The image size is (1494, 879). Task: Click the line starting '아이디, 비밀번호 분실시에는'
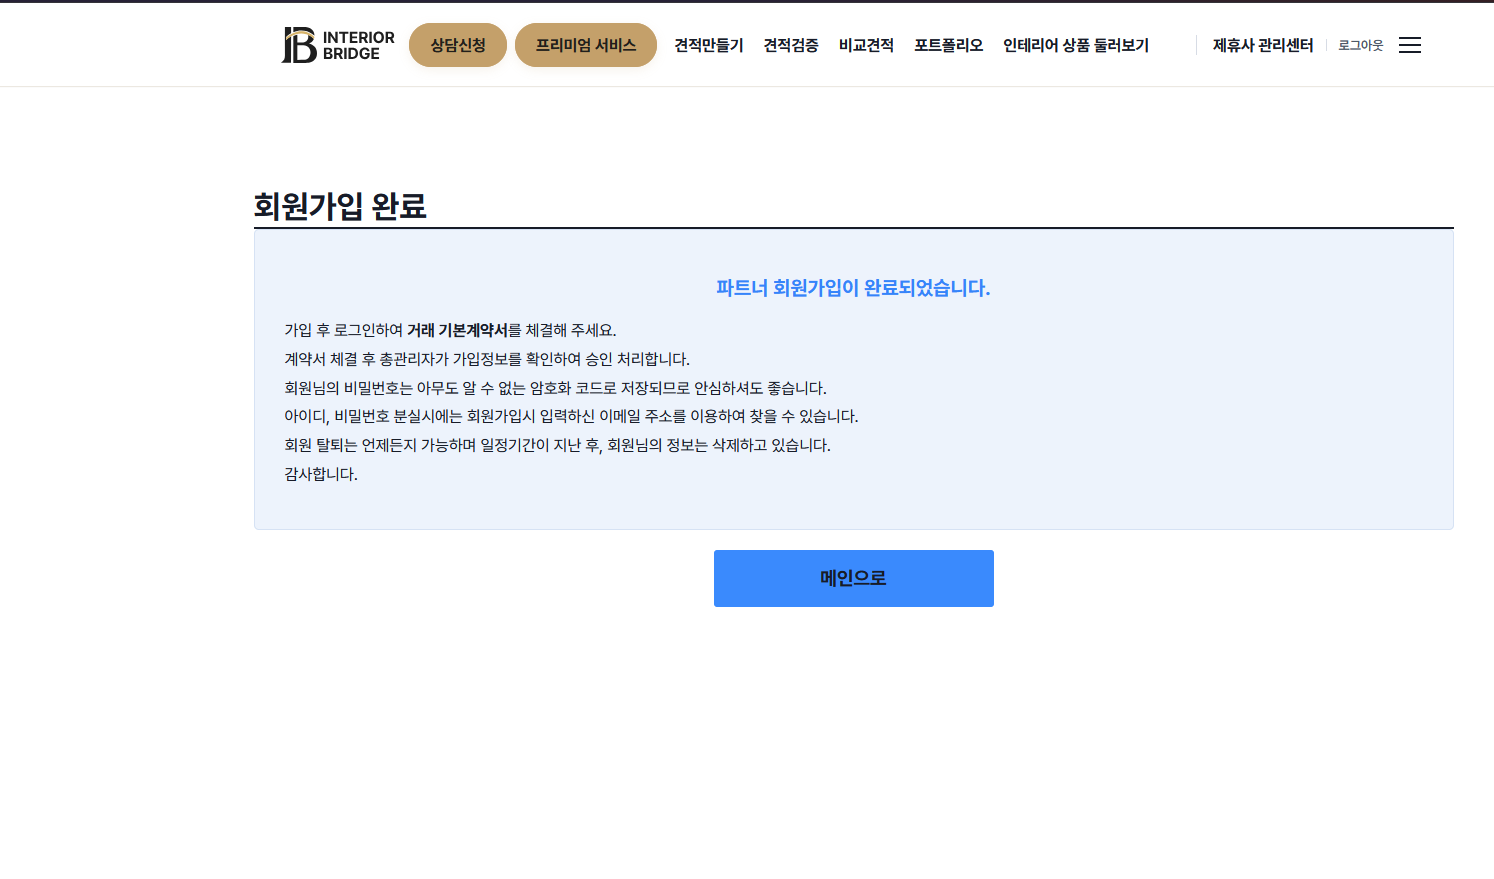pos(571,416)
